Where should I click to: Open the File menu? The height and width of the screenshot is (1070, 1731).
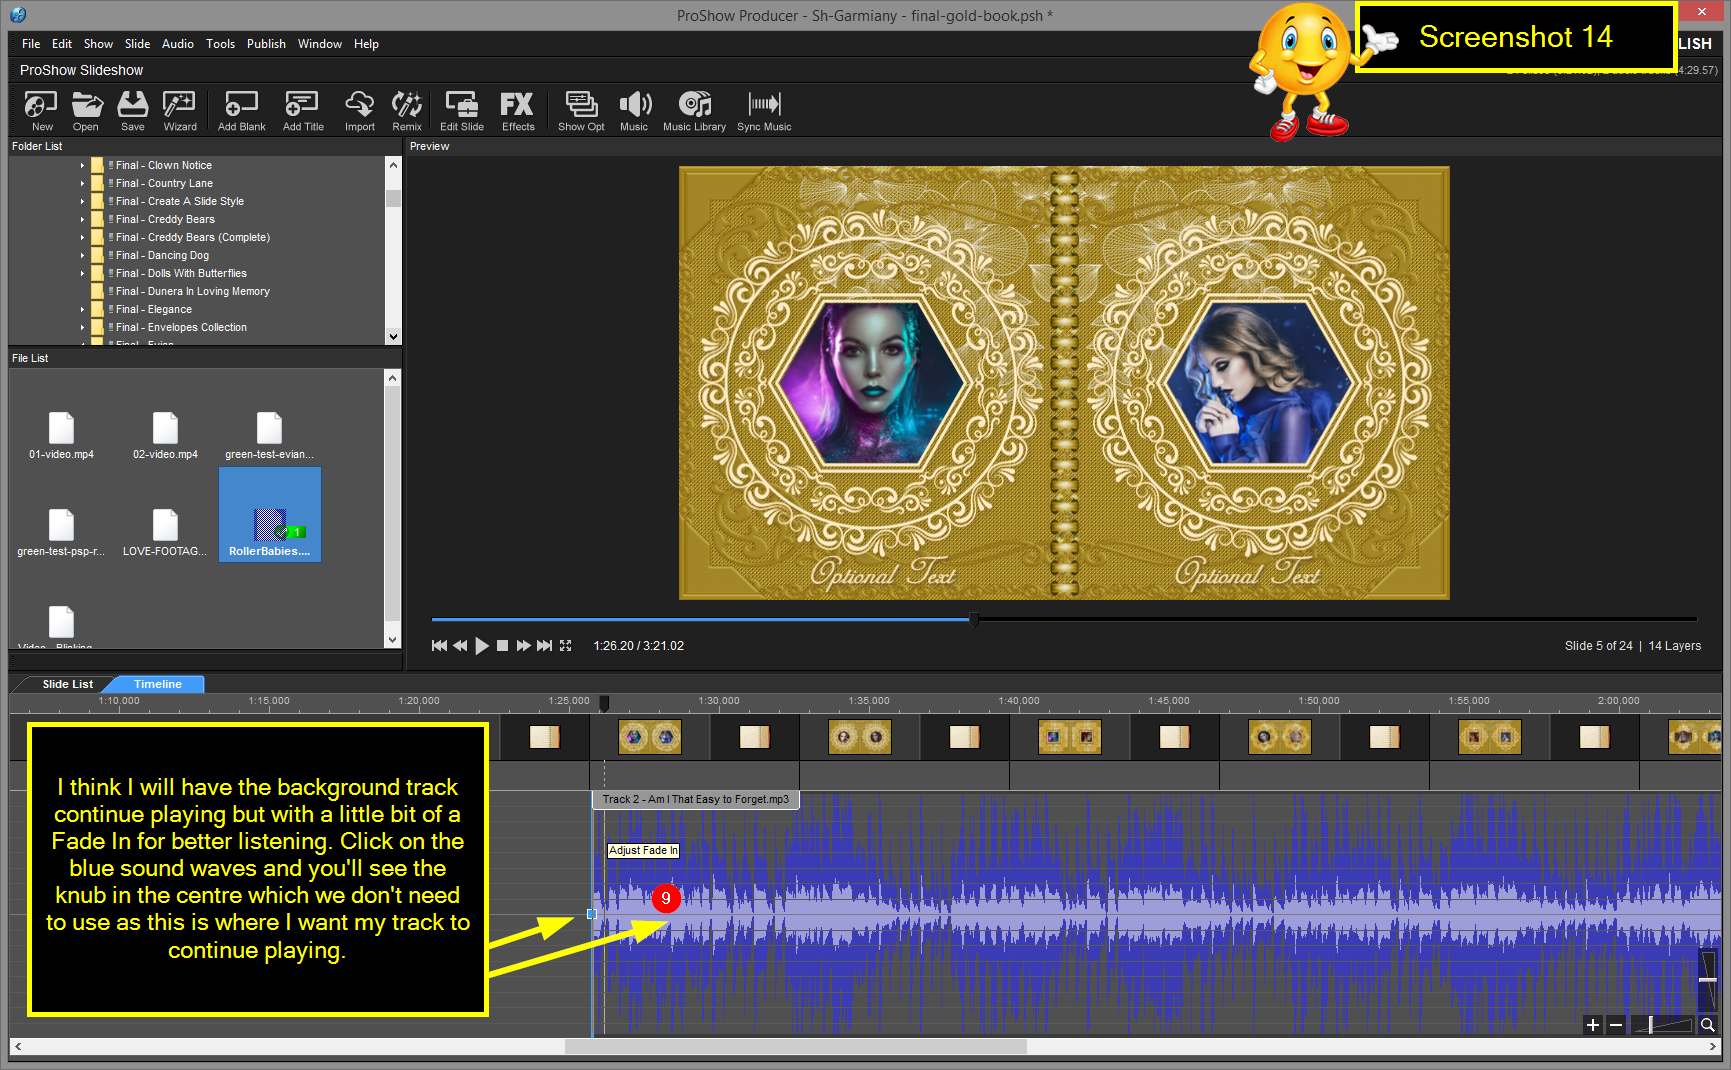pos(31,44)
